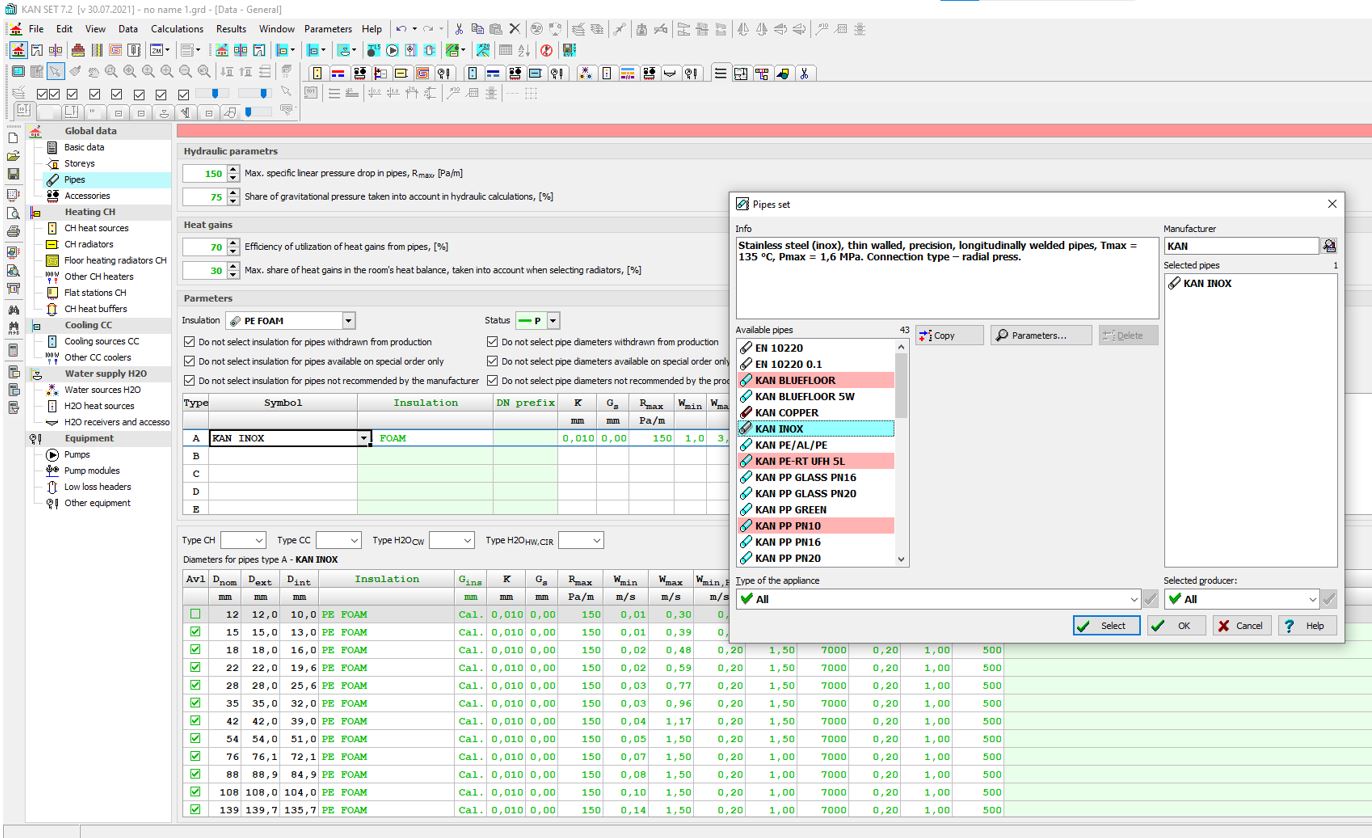1372x838 pixels.
Task: Click the Help button in Pipes set dialog
Action: coord(1308,625)
